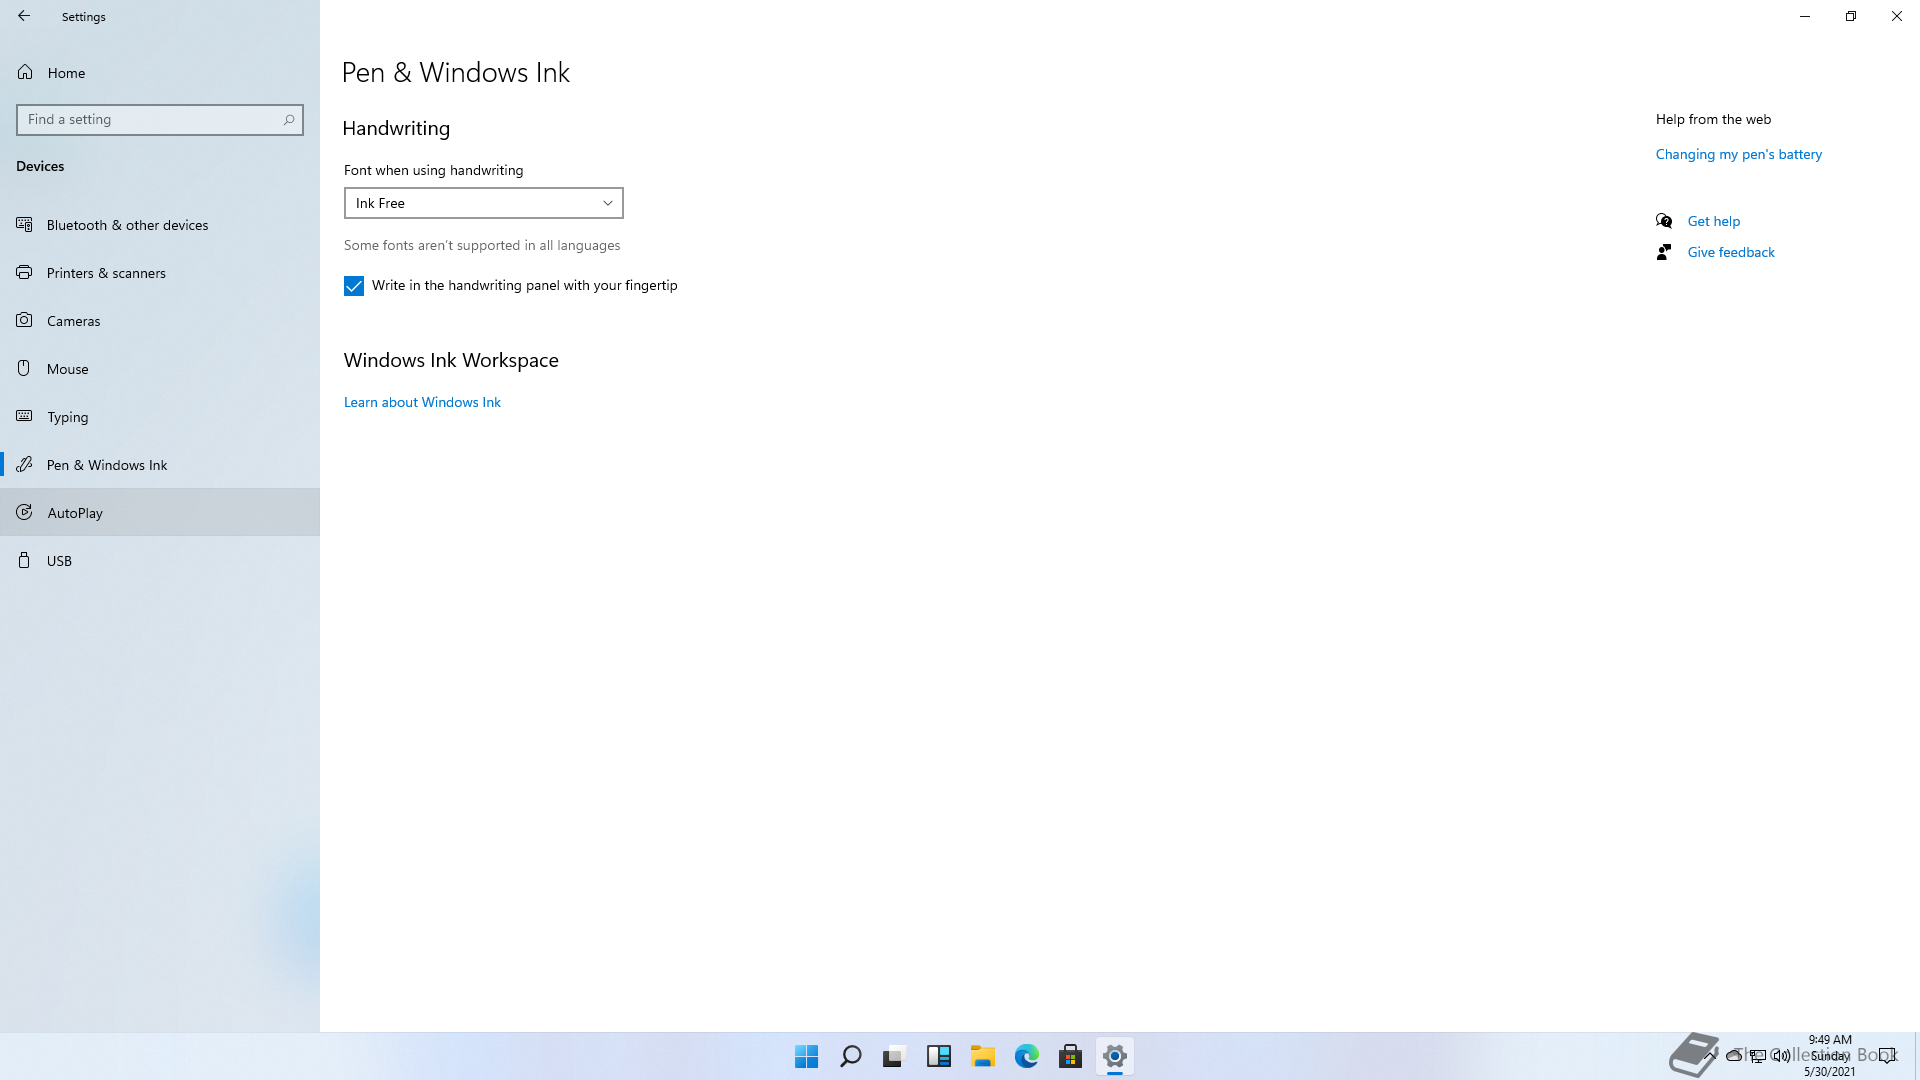Open the Windows Start menu
Screen dimensions: 1920x1080
(806, 1056)
